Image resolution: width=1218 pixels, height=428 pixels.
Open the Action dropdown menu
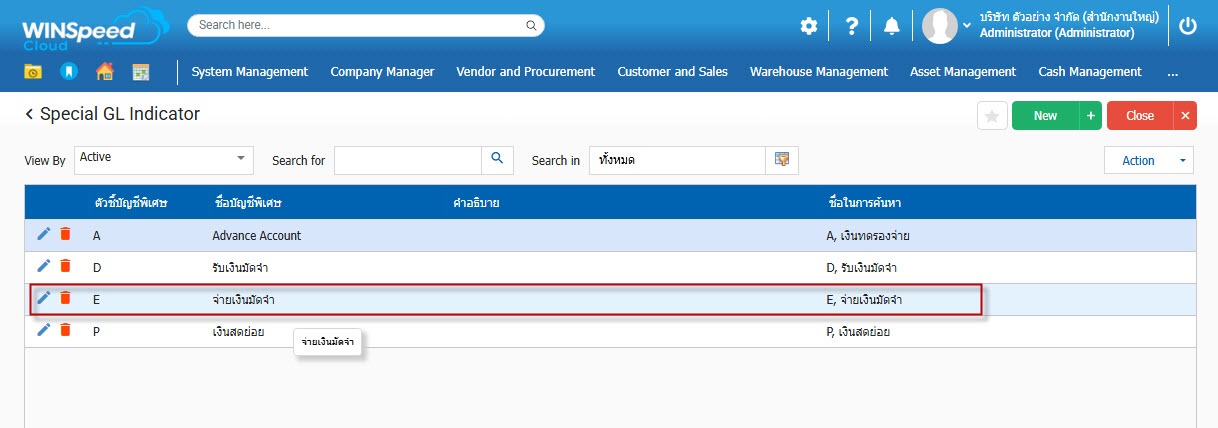[1148, 160]
